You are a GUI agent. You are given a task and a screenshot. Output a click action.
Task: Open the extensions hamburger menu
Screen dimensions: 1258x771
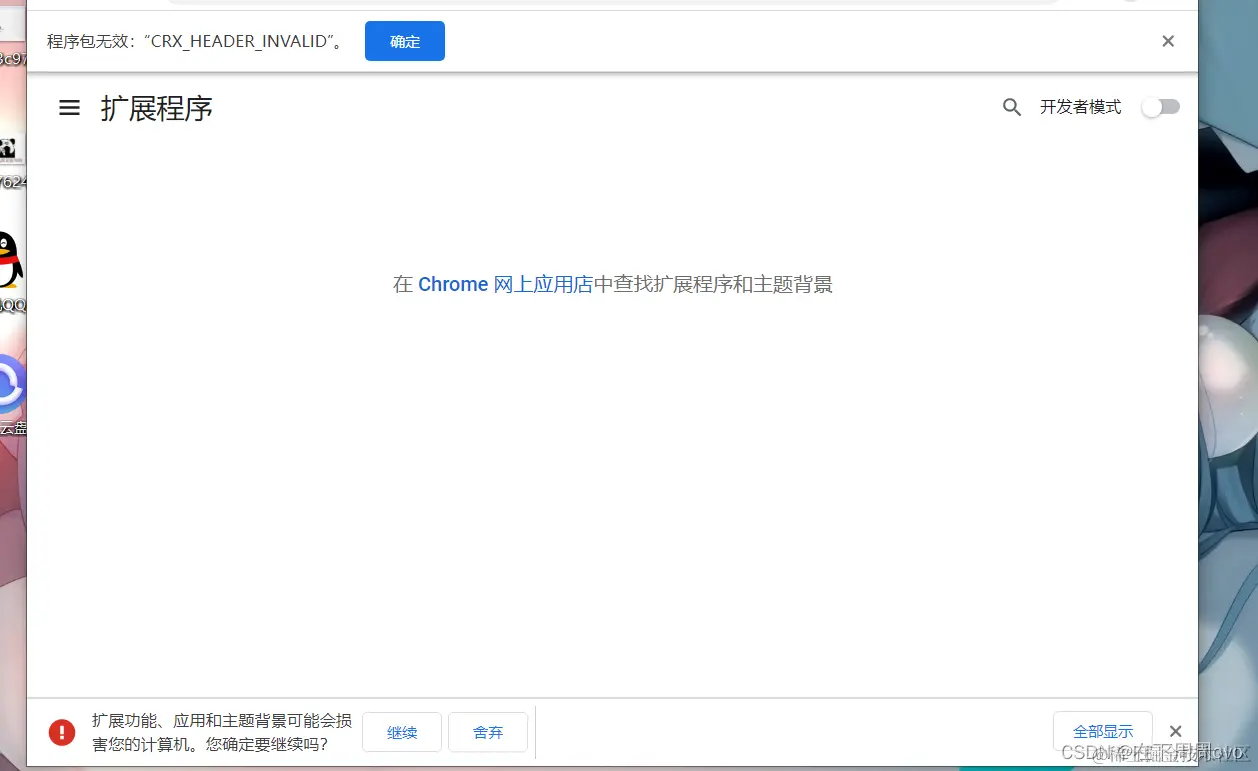click(69, 108)
